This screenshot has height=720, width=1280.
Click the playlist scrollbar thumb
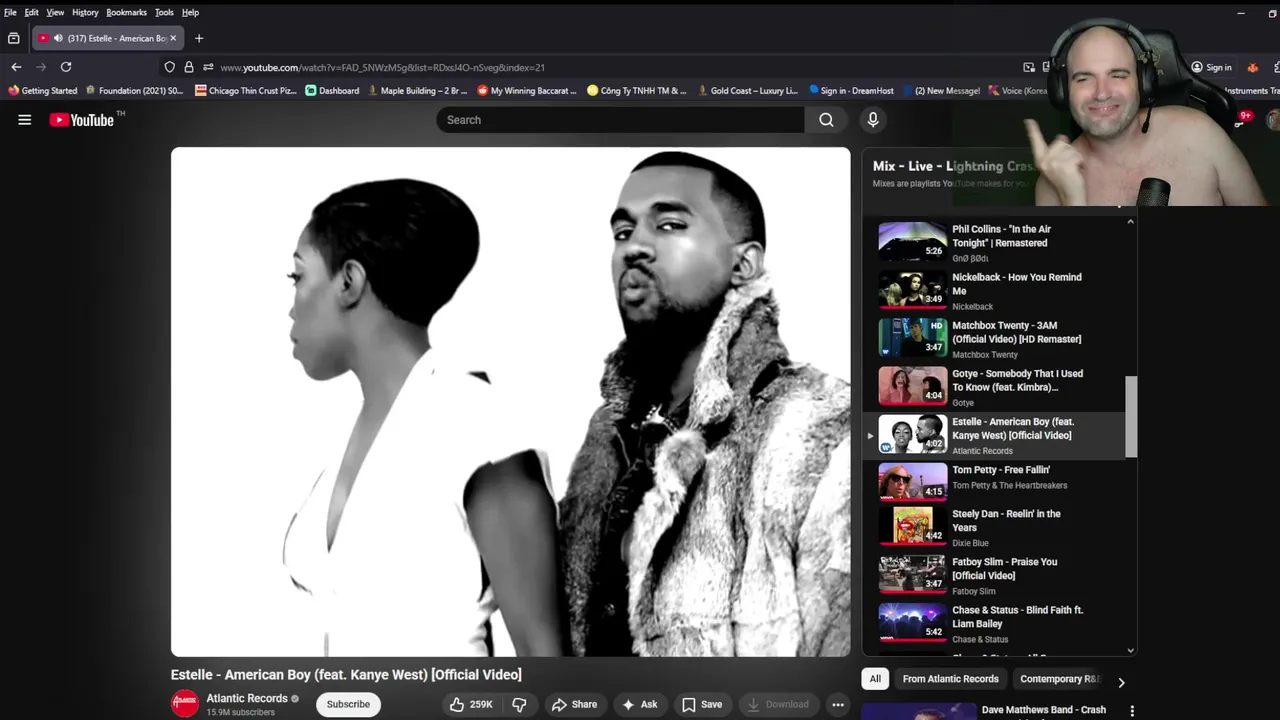pos(1131,417)
